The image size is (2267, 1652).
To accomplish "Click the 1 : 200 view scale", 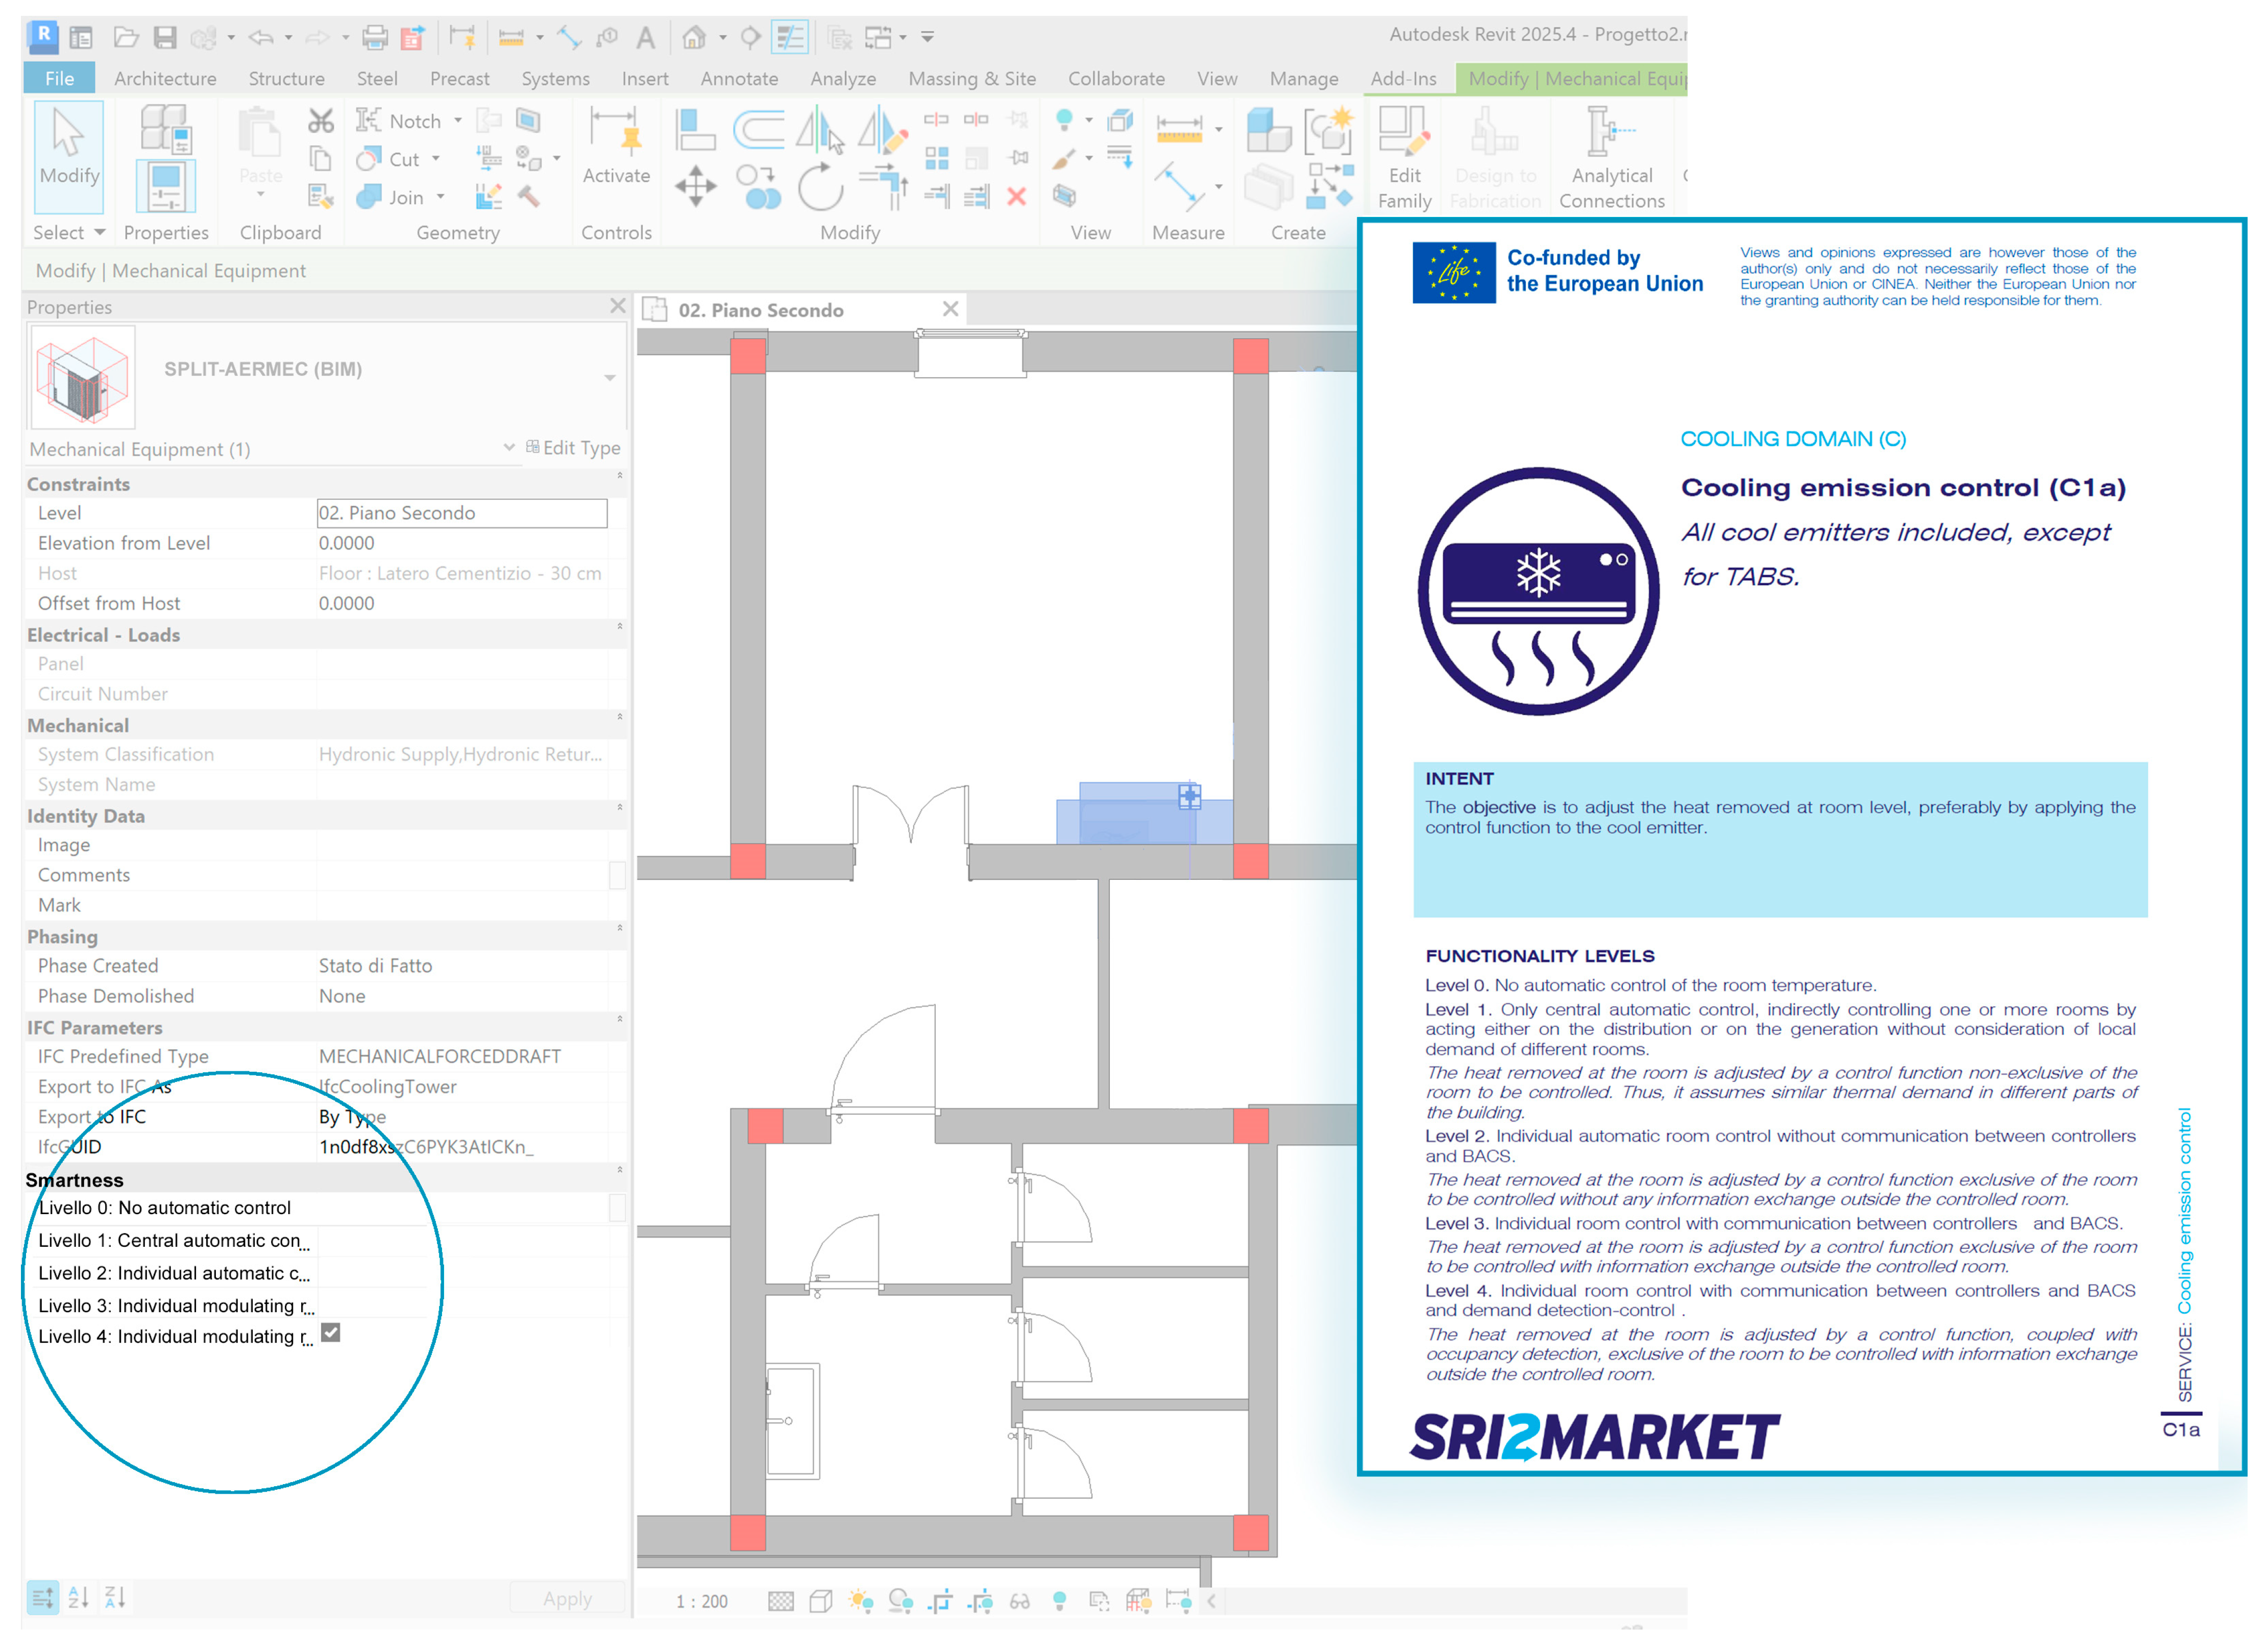I will coord(702,1602).
